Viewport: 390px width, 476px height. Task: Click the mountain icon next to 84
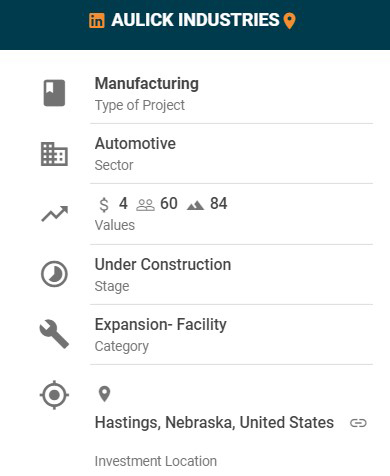tap(195, 205)
